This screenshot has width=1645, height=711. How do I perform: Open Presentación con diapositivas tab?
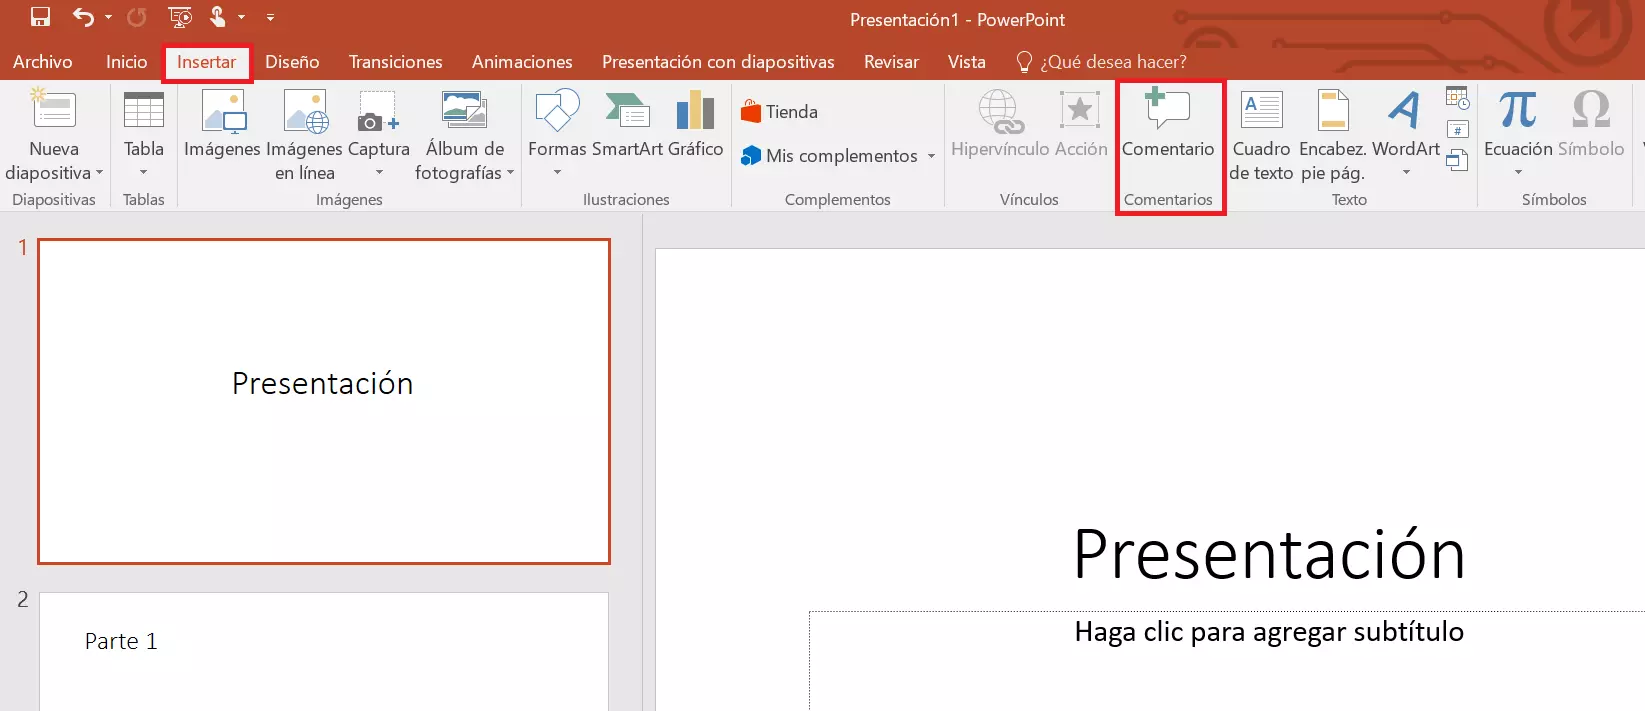point(718,62)
